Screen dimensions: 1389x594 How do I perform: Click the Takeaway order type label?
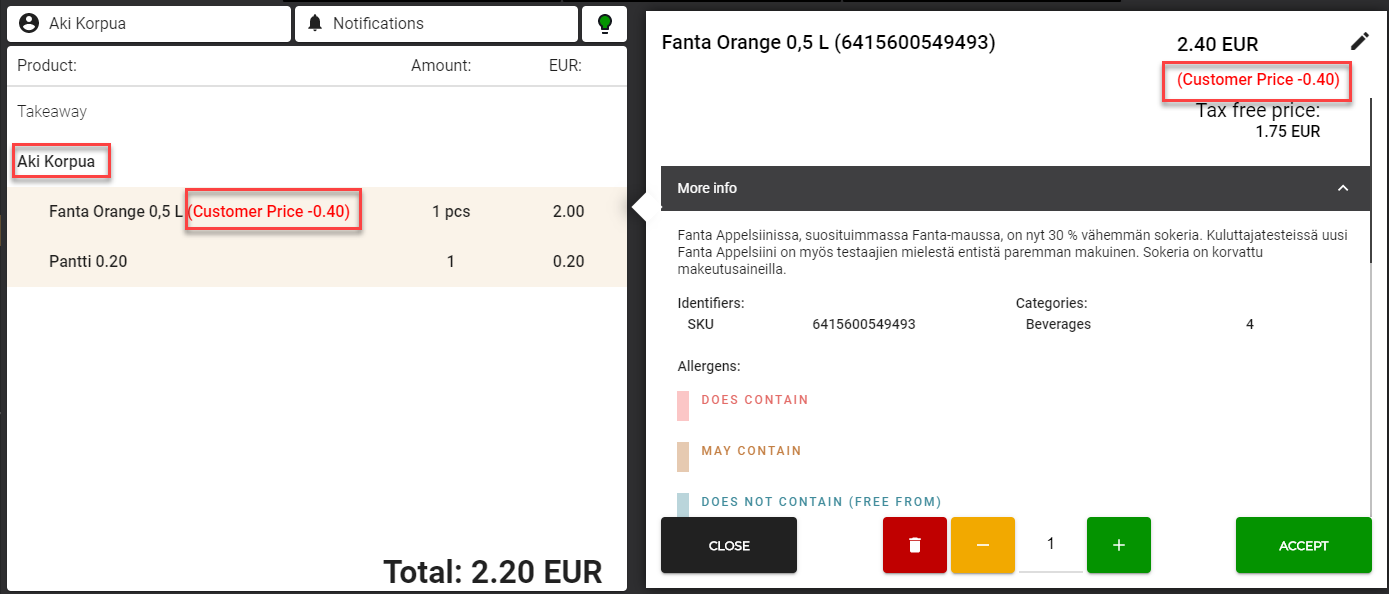(x=52, y=112)
